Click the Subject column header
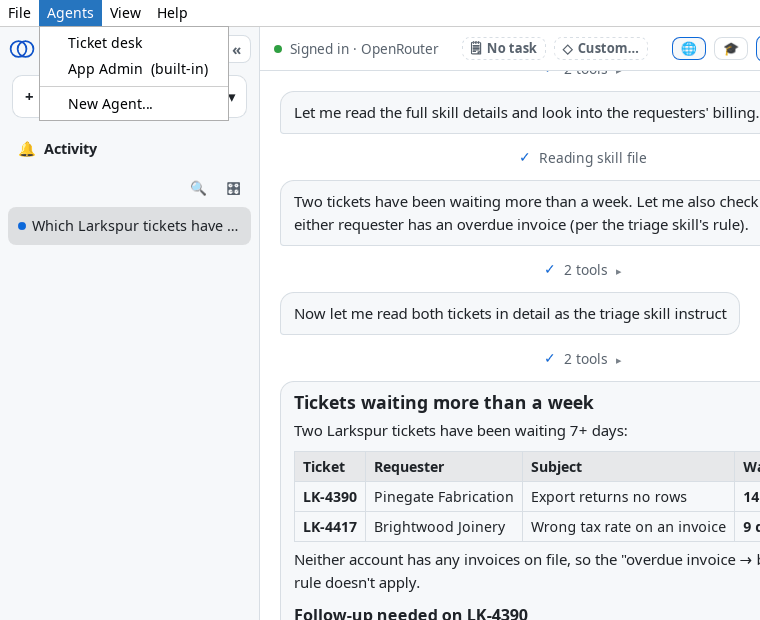The image size is (760, 620). (628, 467)
